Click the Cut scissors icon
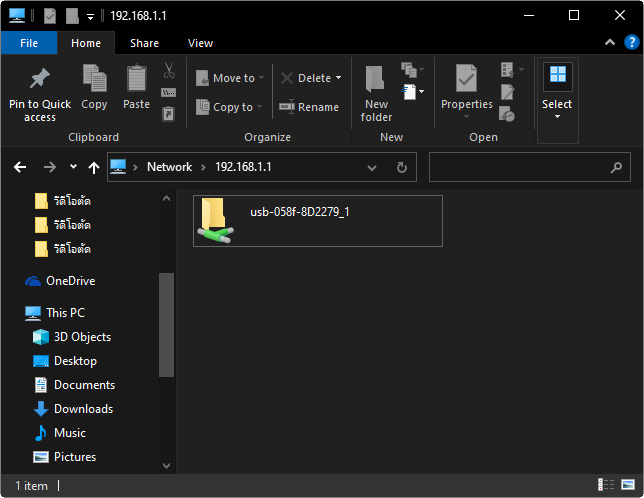This screenshot has width=644, height=498. (x=168, y=71)
